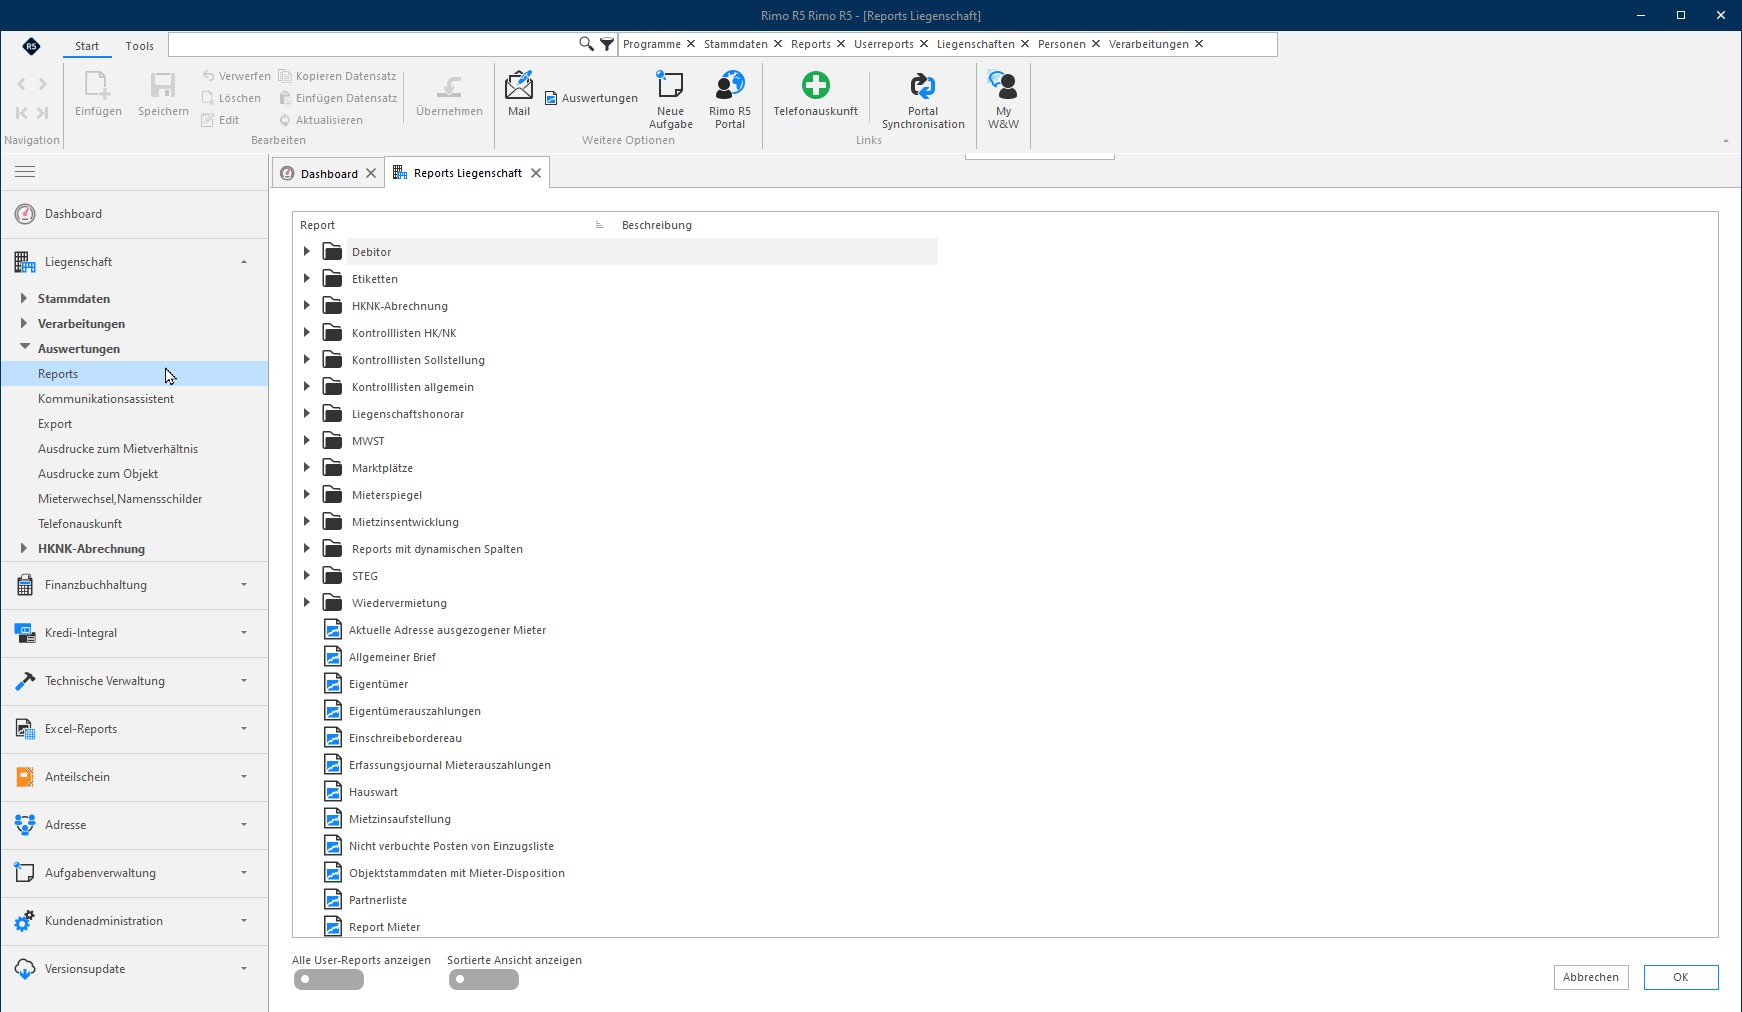Switch to the Dashboard tab

(329, 174)
